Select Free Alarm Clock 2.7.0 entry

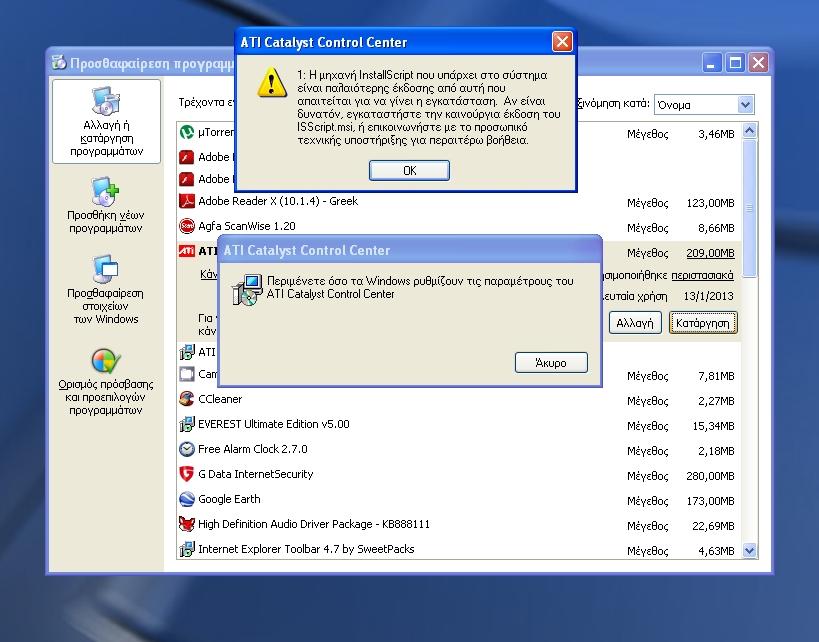(x=253, y=449)
